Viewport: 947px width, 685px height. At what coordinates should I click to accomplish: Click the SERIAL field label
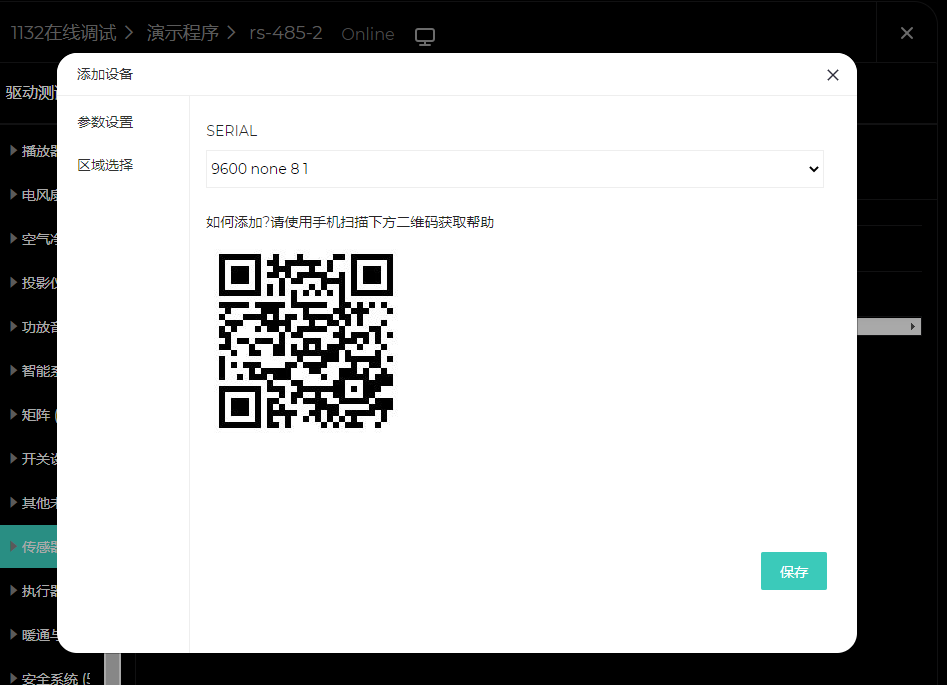(x=231, y=131)
